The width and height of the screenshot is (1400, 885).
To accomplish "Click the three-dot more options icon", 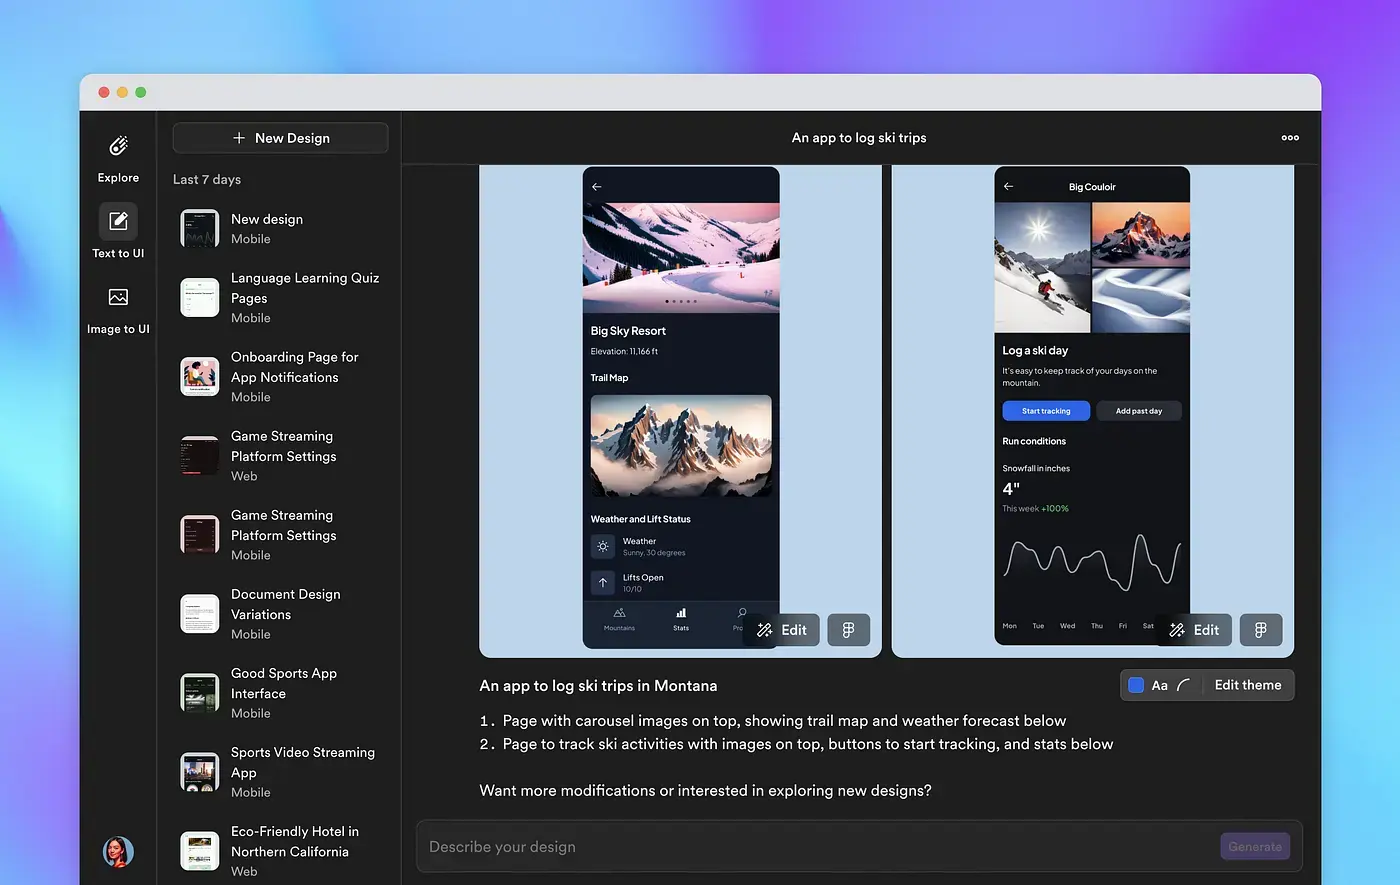I will click(1290, 138).
